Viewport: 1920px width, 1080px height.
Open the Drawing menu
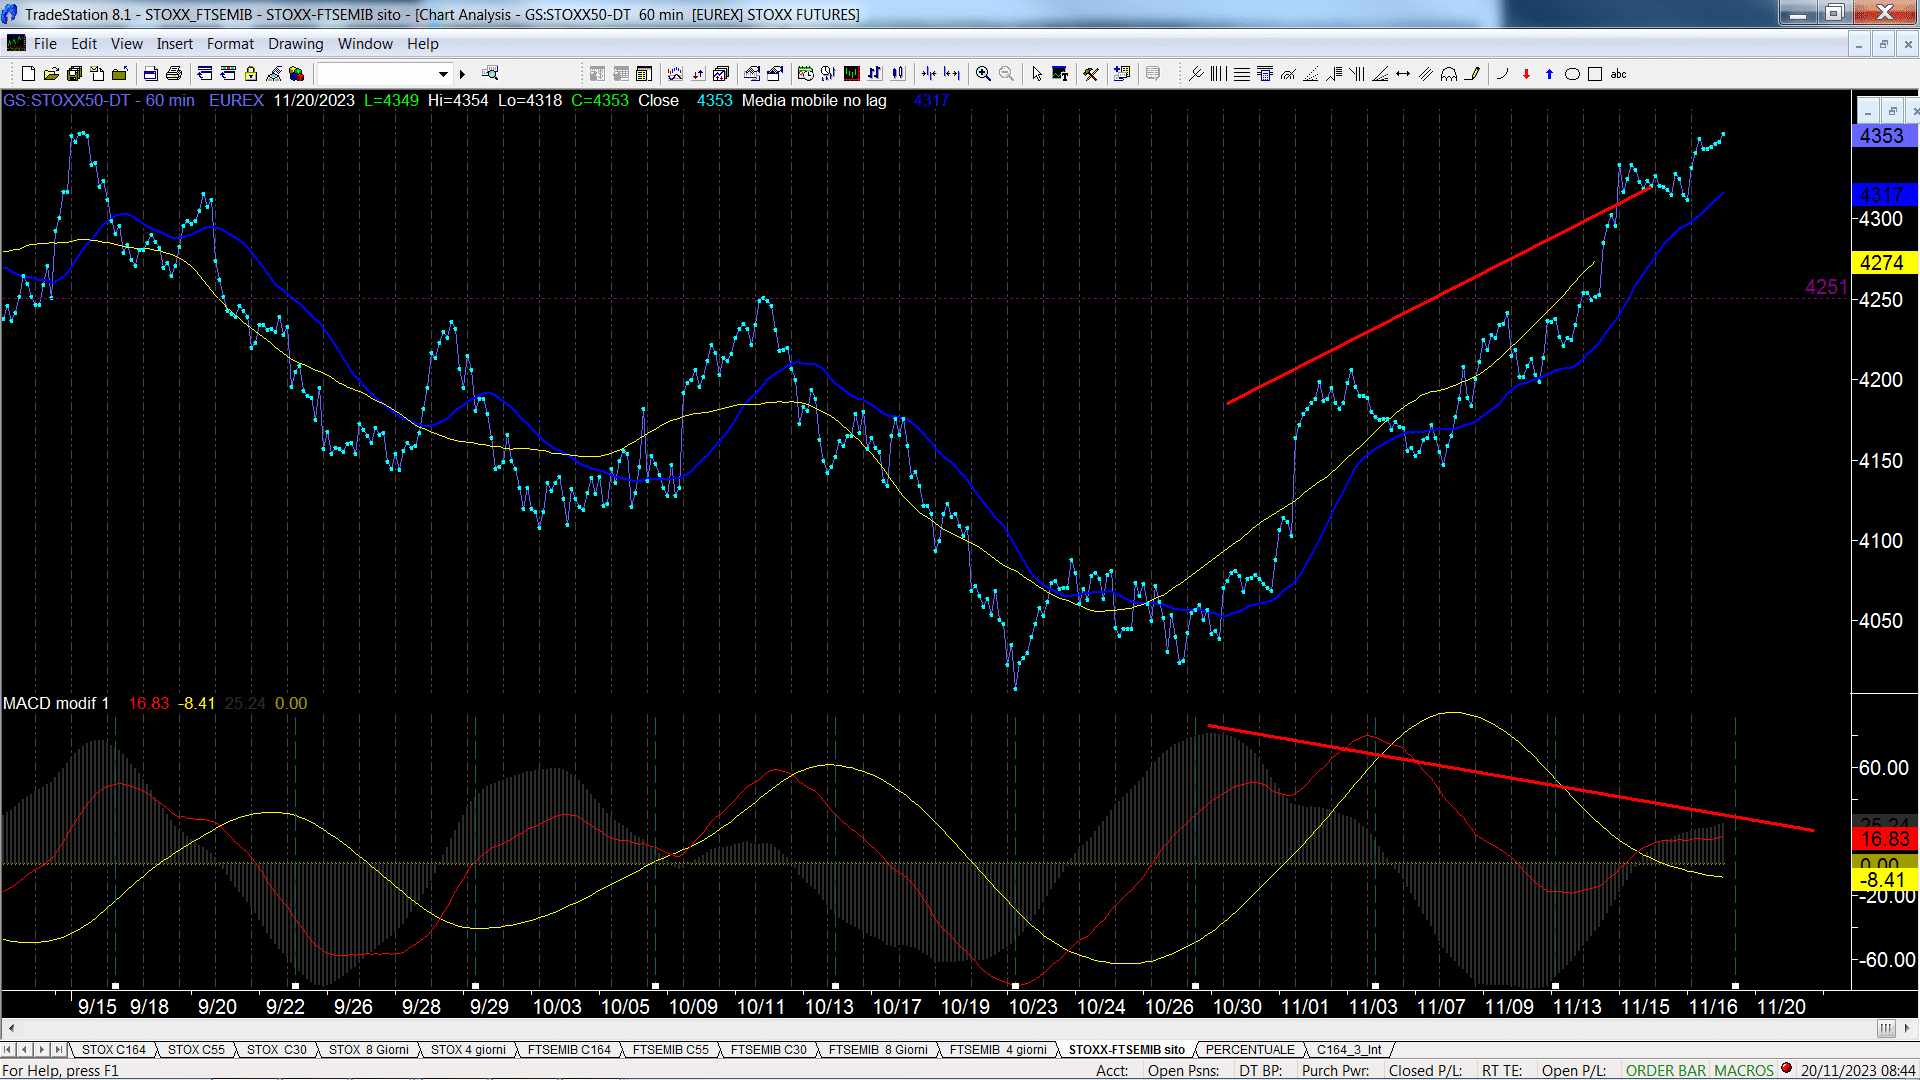point(296,44)
